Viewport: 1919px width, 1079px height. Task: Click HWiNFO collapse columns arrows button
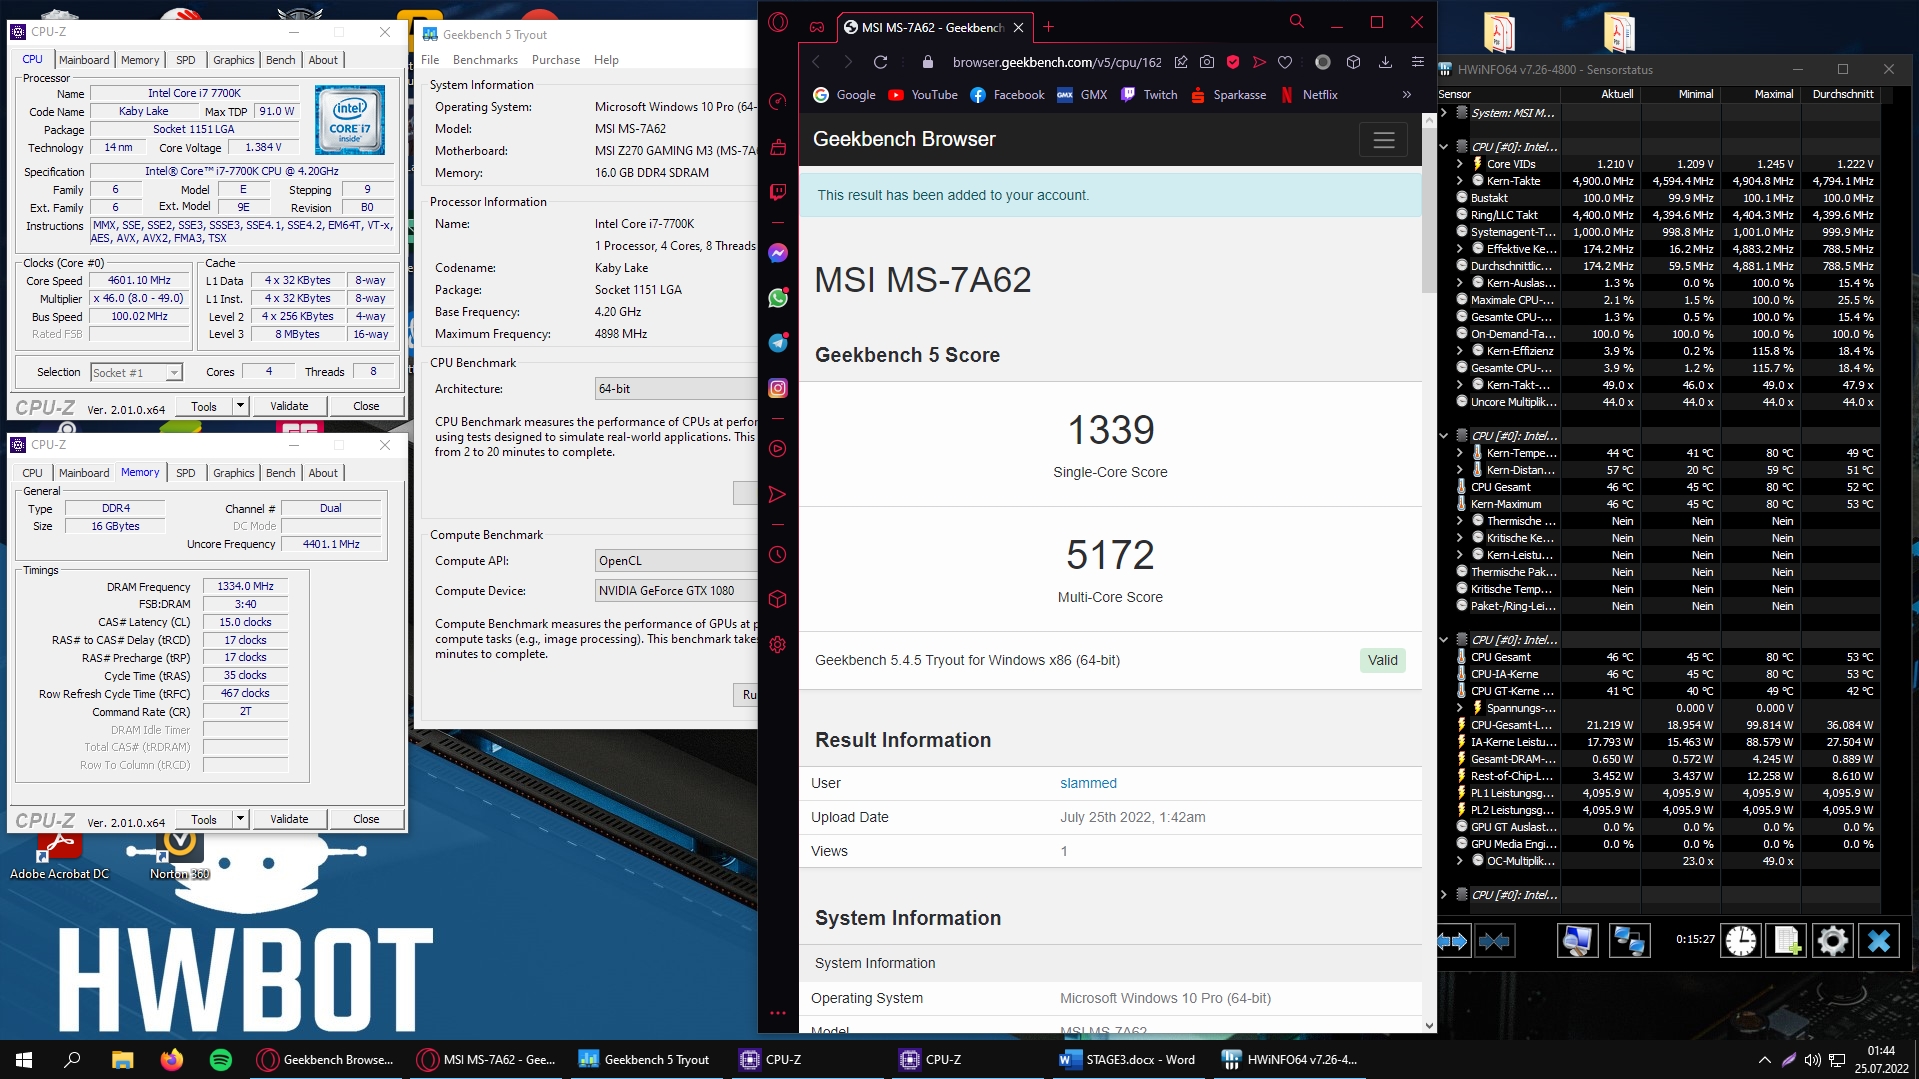click(x=1494, y=941)
